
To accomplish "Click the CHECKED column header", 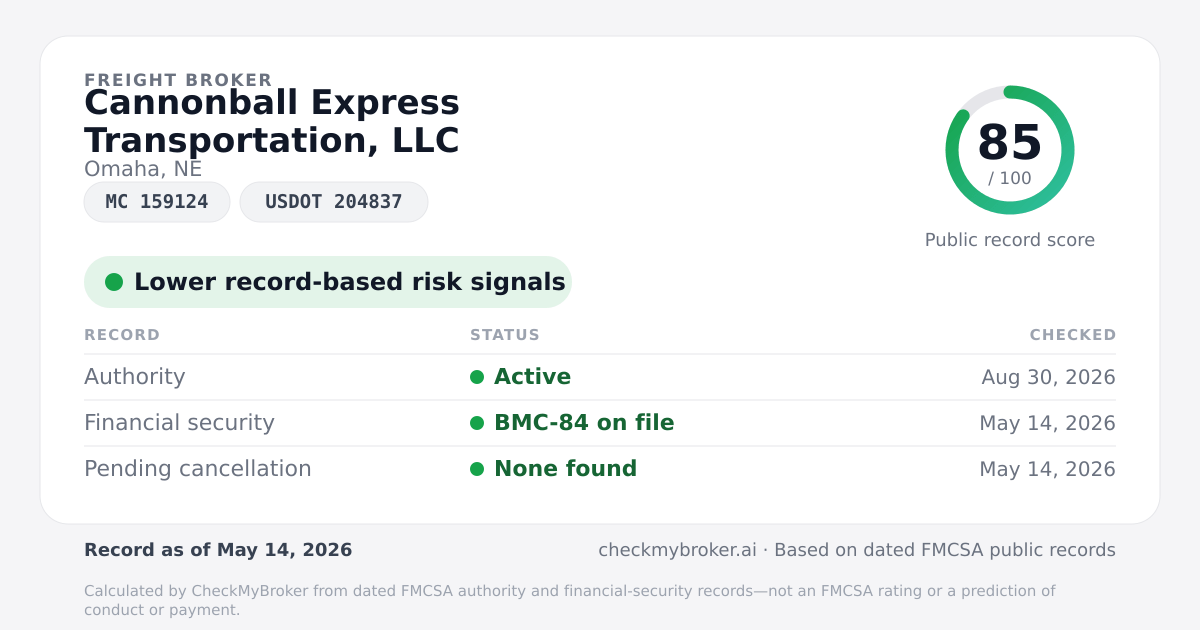I will (x=1073, y=335).
